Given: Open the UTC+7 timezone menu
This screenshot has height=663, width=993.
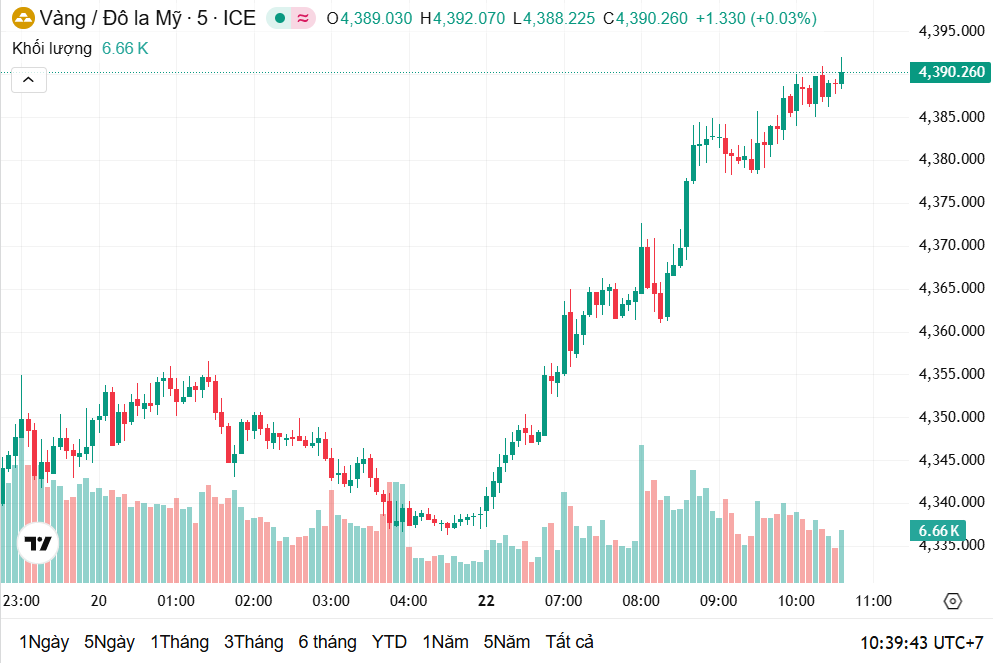Looking at the screenshot, I should coord(922,641).
